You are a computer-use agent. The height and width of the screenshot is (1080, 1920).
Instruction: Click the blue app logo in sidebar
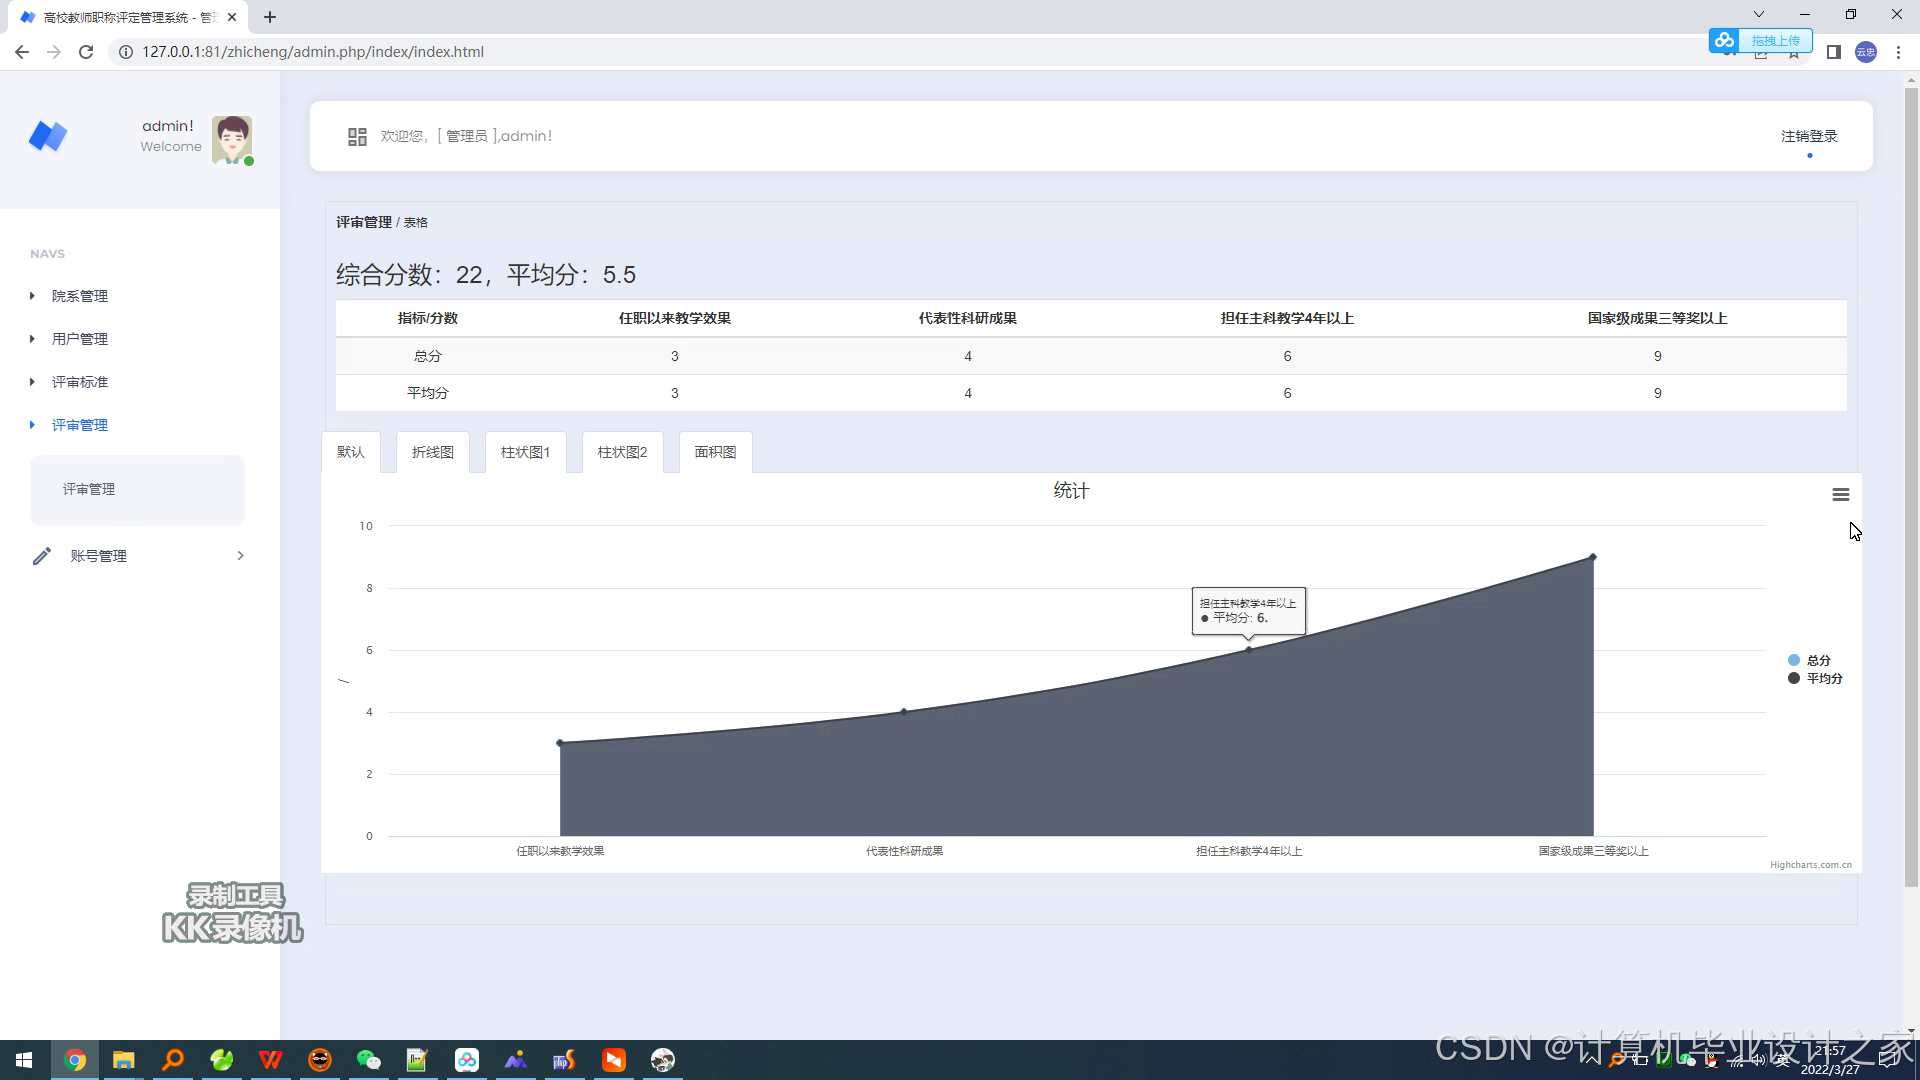(48, 136)
